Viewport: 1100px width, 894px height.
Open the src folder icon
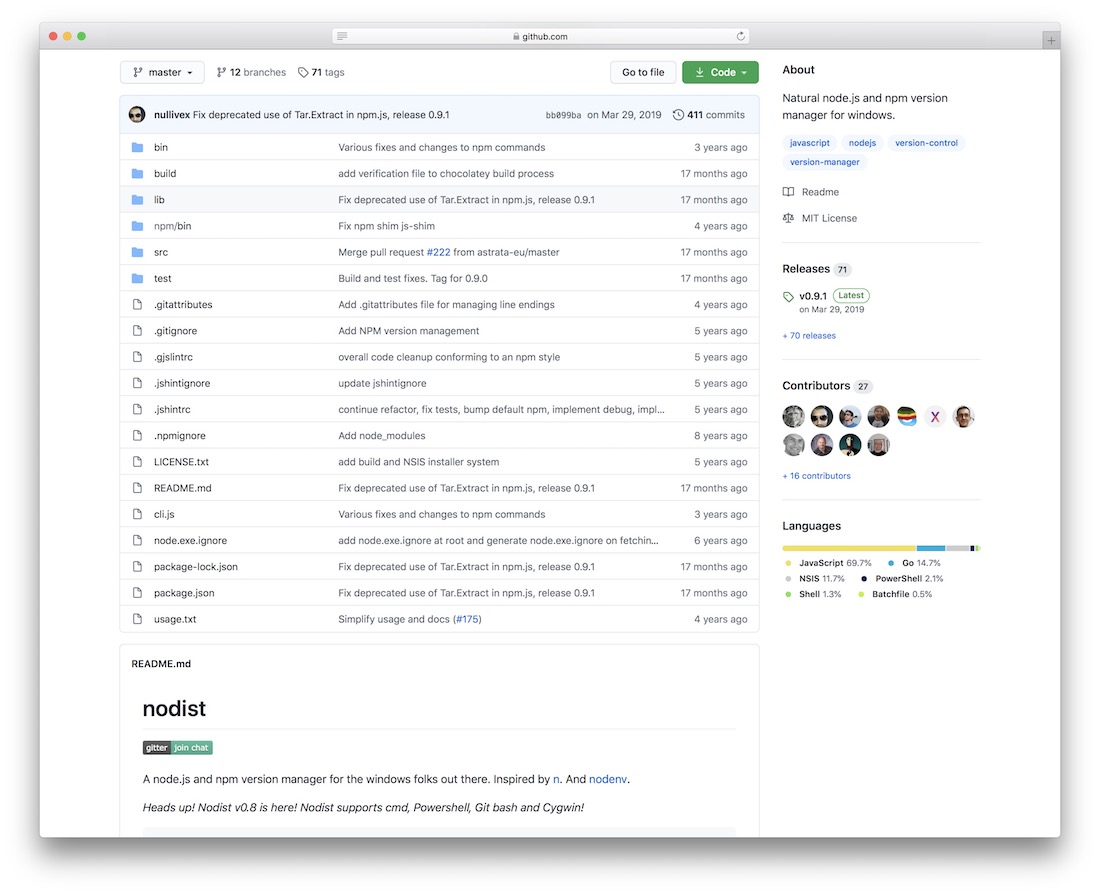[138, 252]
